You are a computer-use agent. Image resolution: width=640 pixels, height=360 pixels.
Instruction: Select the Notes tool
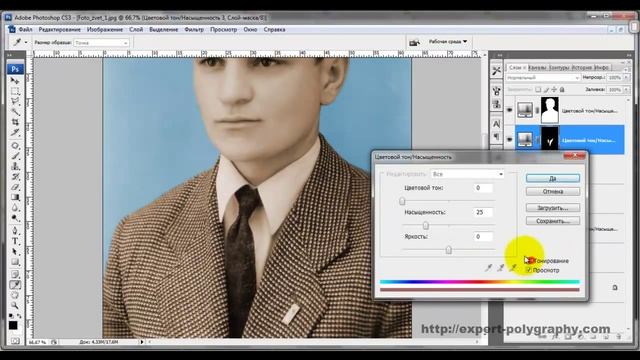15,275
